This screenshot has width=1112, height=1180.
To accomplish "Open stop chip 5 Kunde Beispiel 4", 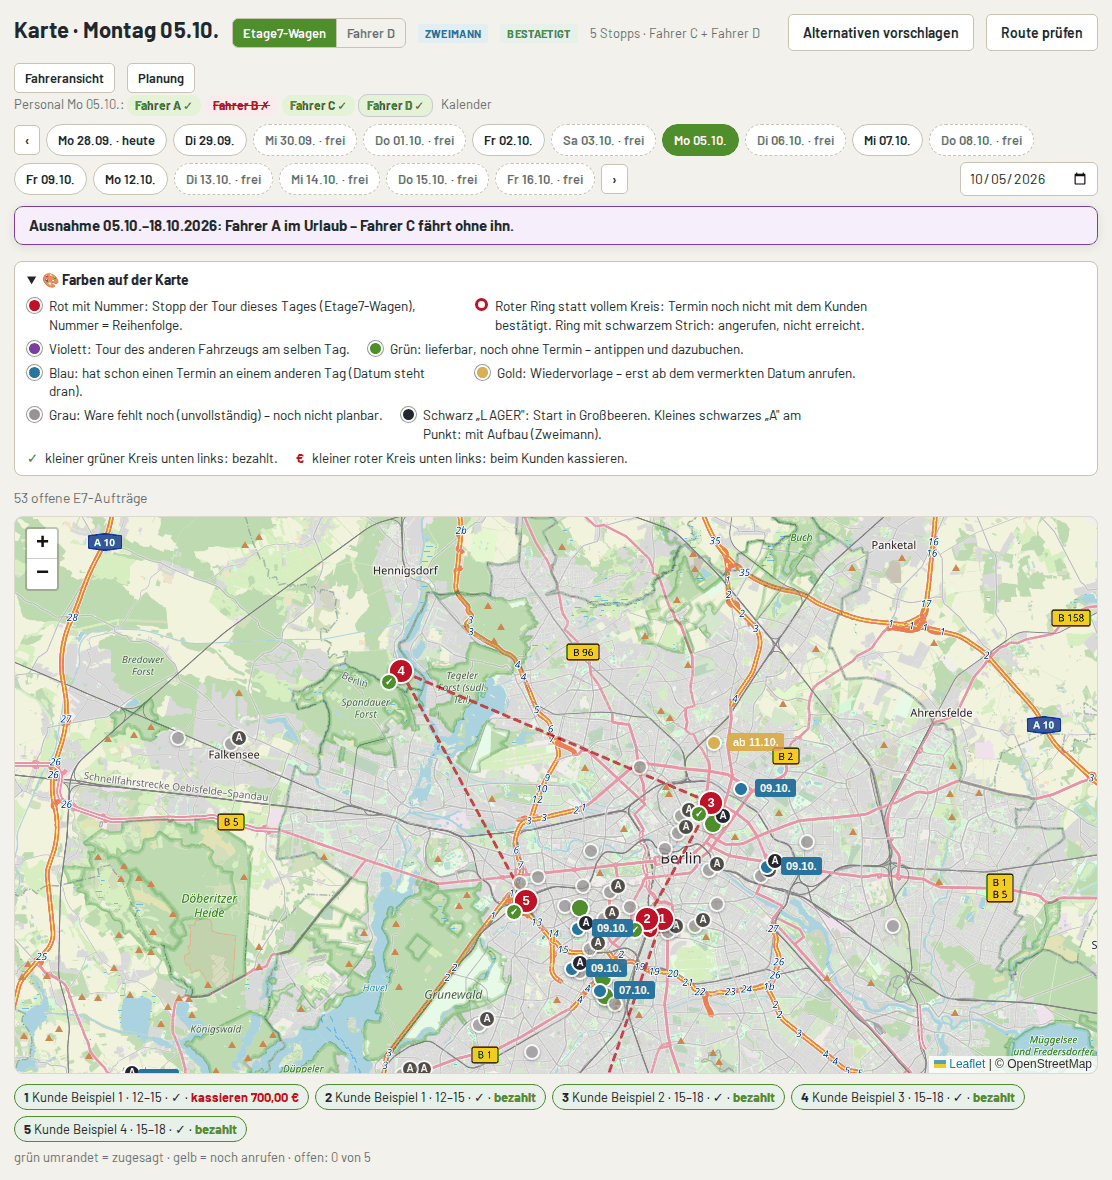I will click(130, 1129).
